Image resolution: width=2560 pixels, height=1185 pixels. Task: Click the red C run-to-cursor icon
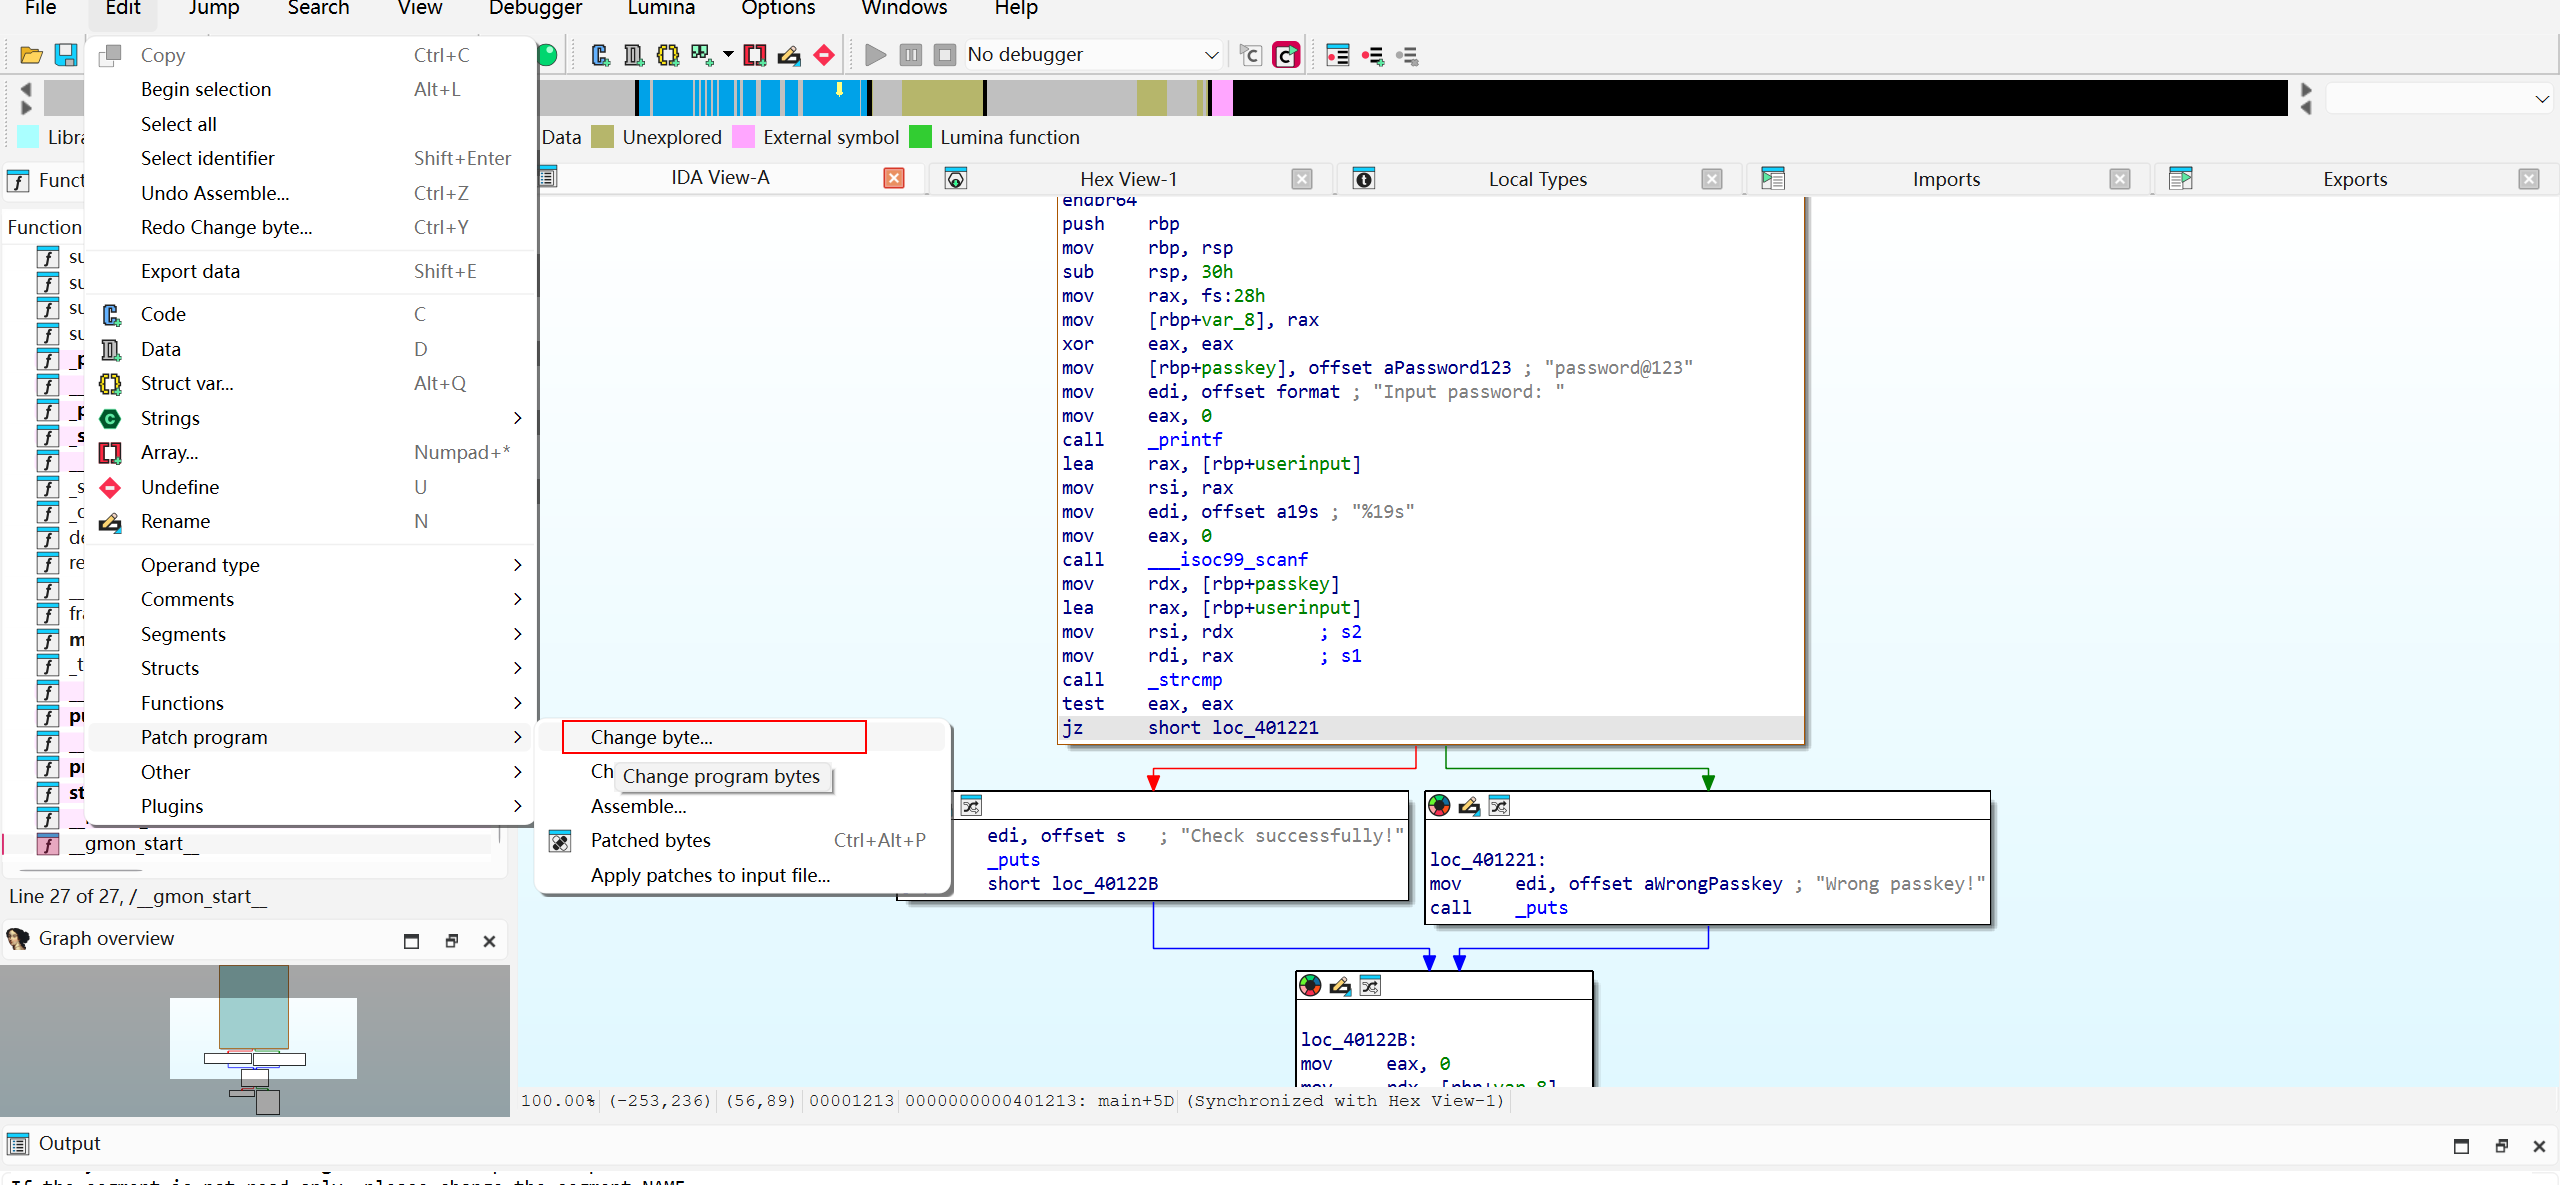pos(1286,55)
